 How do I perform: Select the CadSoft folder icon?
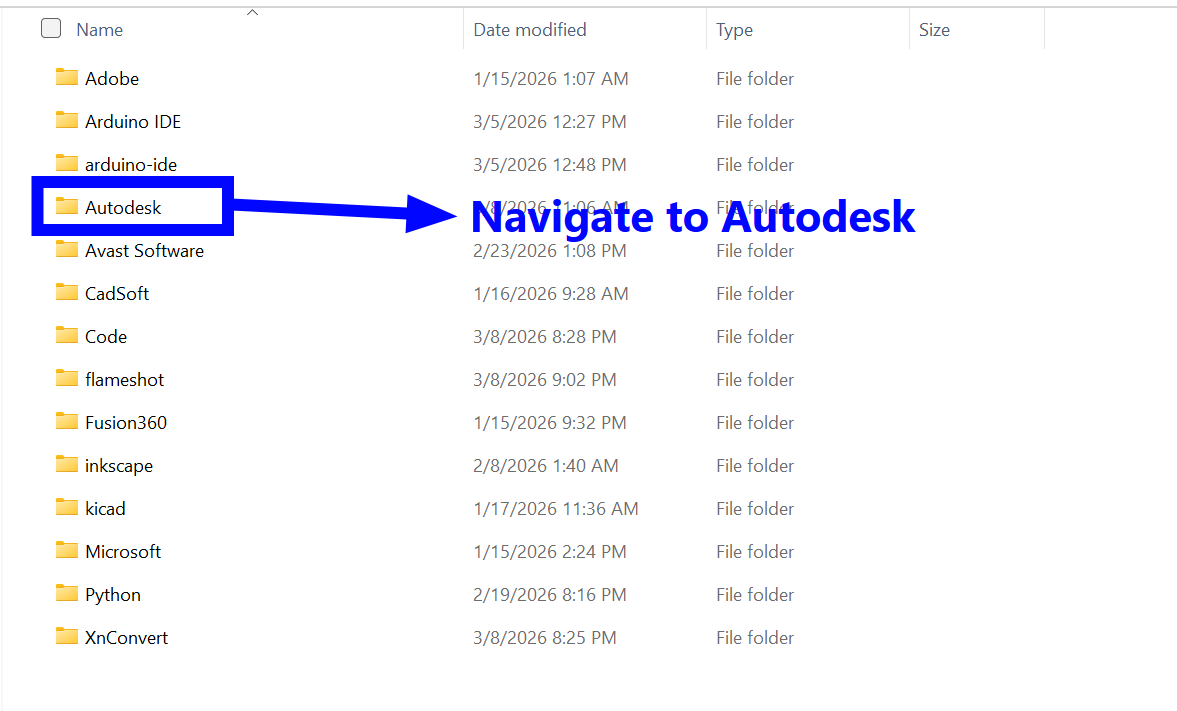click(67, 293)
